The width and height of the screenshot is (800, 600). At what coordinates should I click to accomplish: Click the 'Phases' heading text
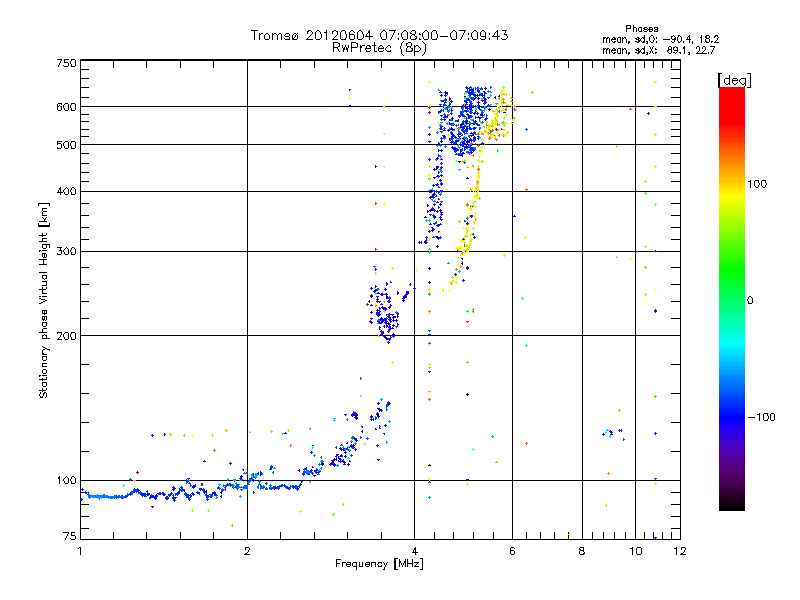642,29
